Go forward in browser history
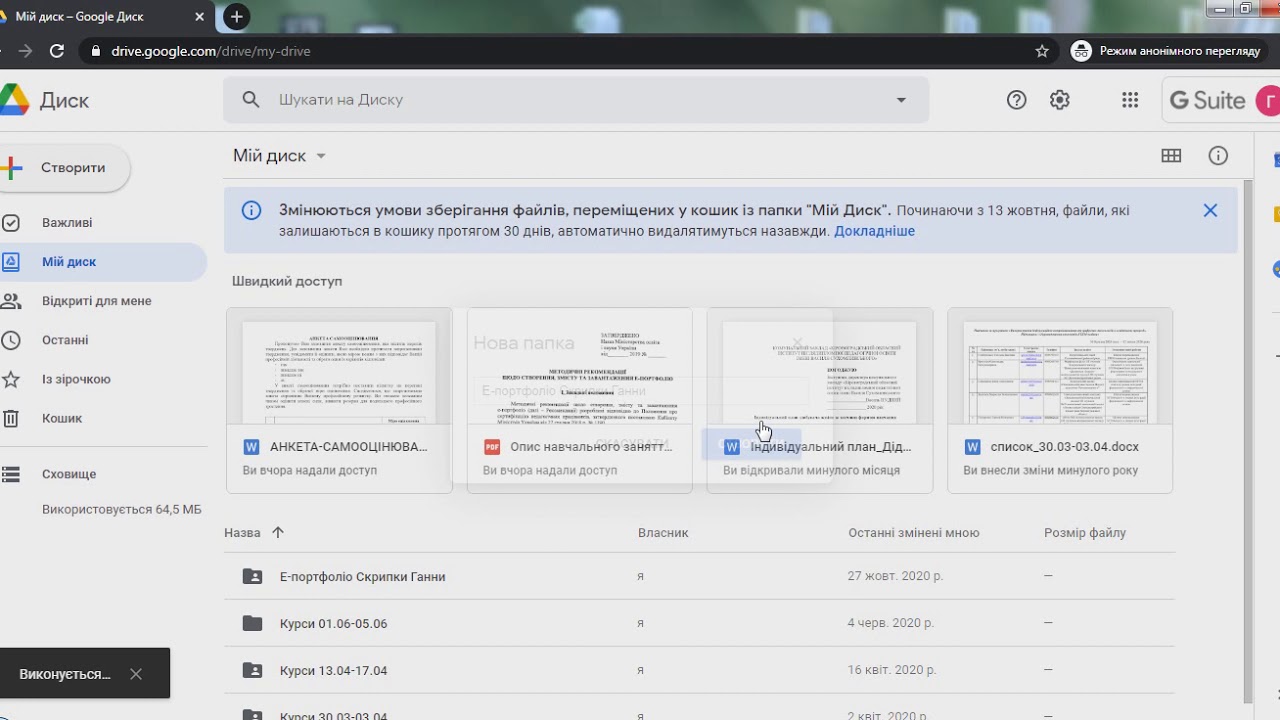The image size is (1280, 720). coord(24,51)
